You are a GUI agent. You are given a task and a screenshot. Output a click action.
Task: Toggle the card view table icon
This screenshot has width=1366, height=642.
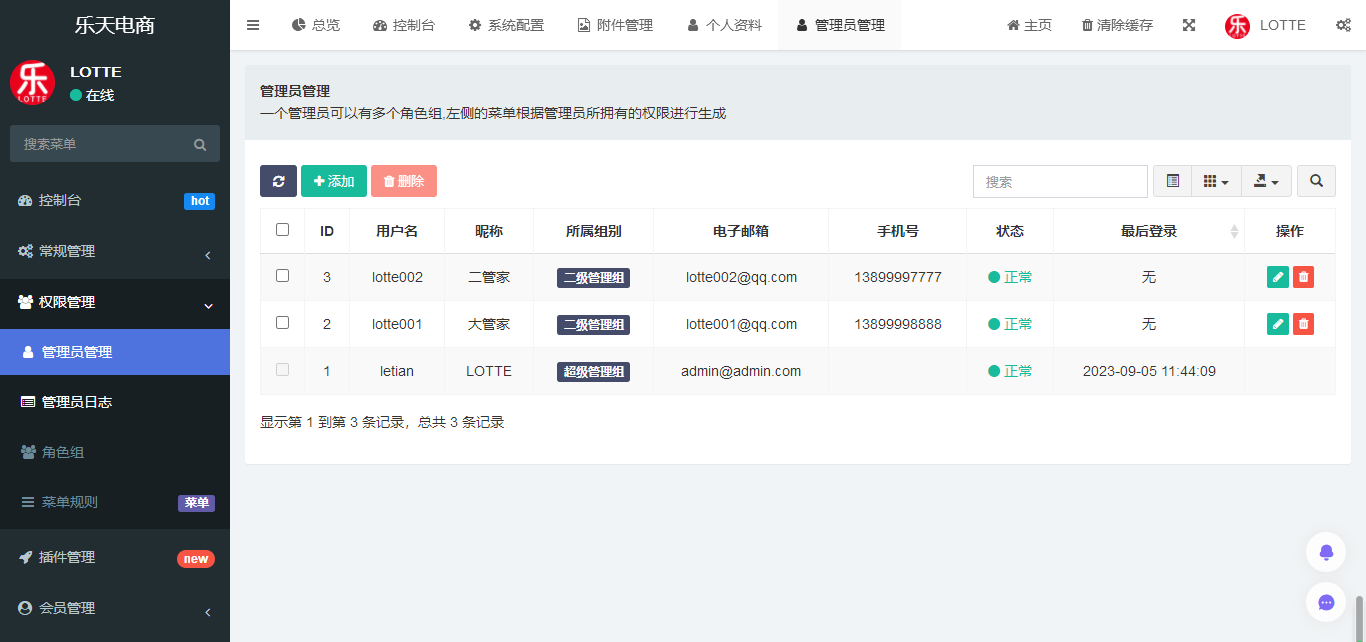click(x=1173, y=181)
